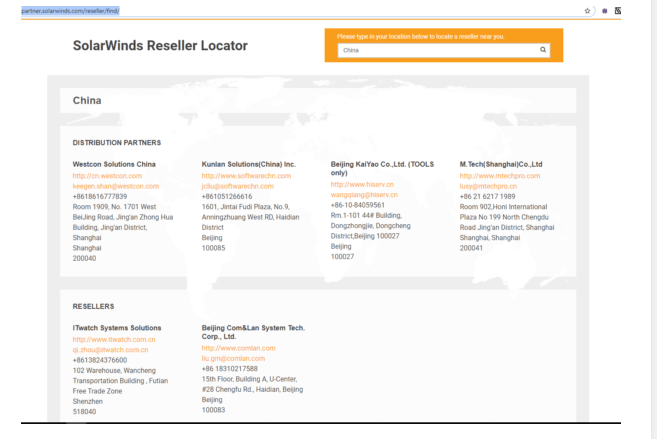Click the RESELLERS section title

point(93,307)
